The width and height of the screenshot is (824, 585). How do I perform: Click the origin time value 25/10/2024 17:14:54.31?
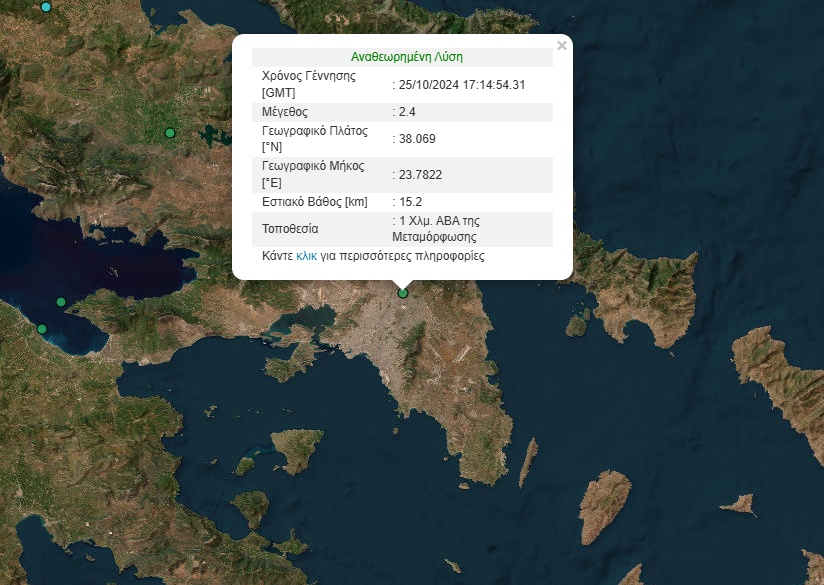(461, 85)
